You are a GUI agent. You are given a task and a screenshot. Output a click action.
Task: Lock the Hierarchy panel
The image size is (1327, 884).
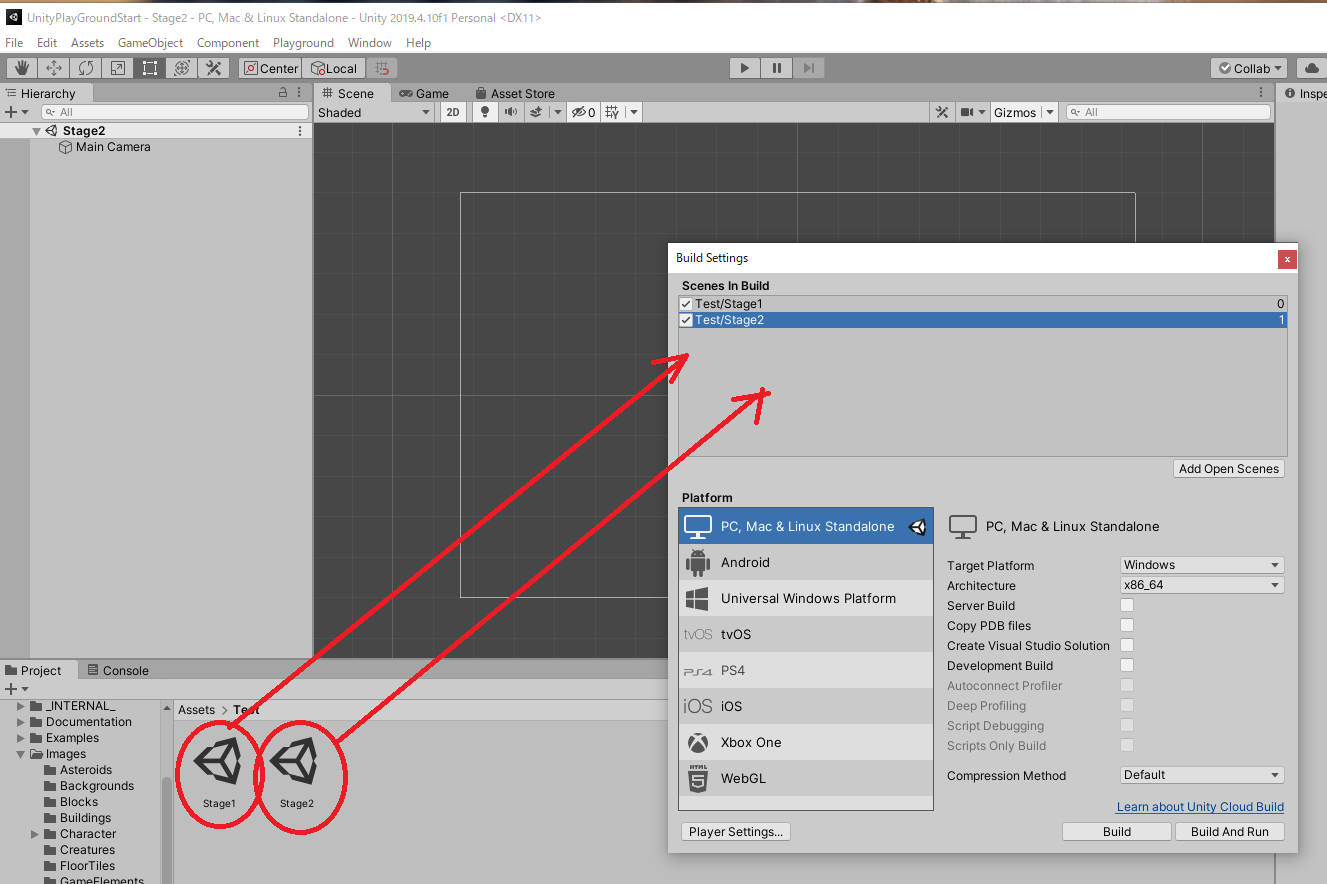pyautogui.click(x=283, y=92)
